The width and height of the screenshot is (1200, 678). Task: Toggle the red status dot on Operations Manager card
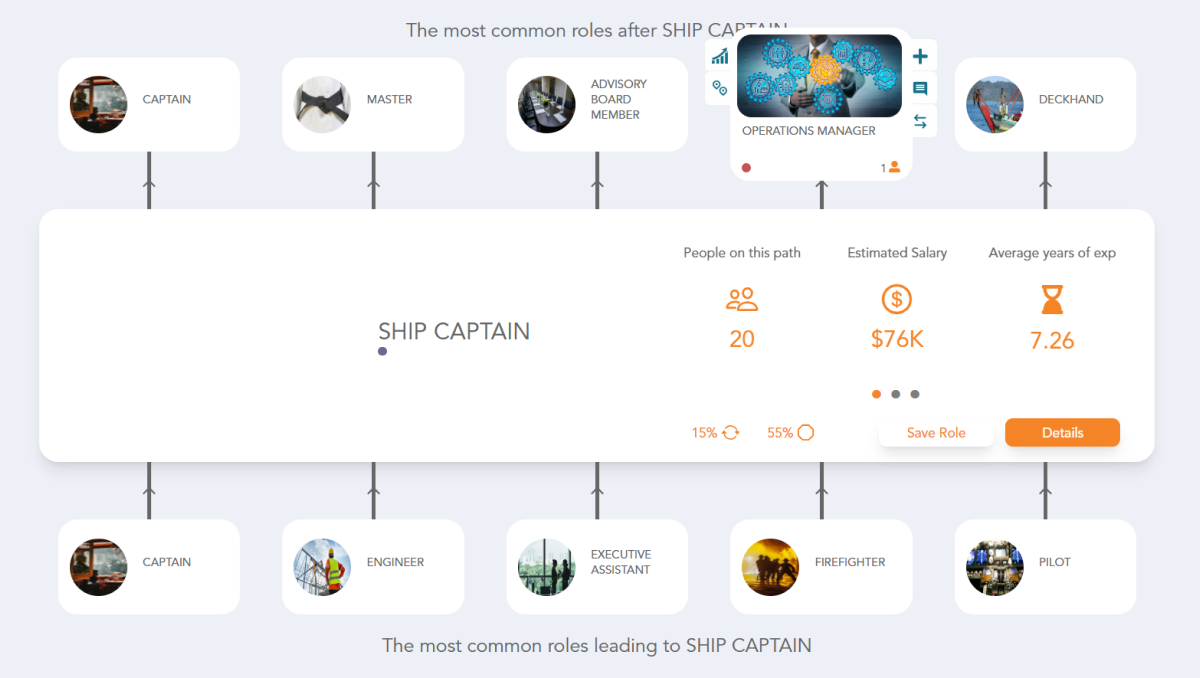click(x=746, y=167)
